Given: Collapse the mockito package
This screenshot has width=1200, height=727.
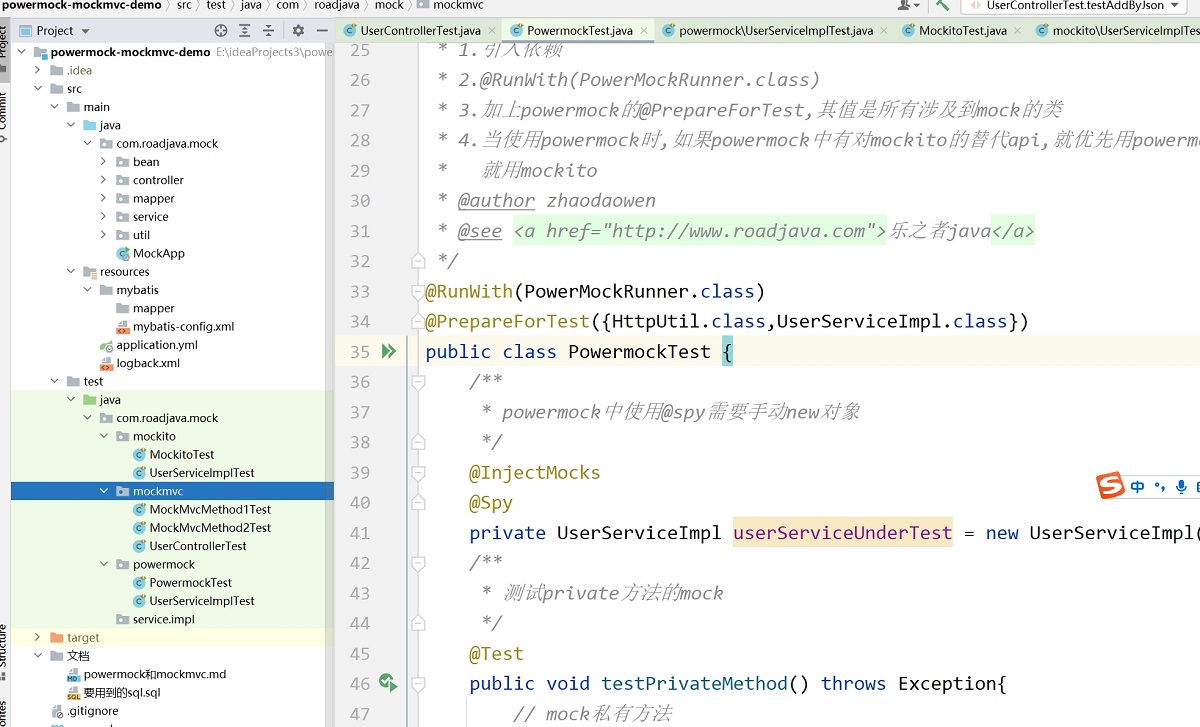Looking at the screenshot, I should 105,436.
